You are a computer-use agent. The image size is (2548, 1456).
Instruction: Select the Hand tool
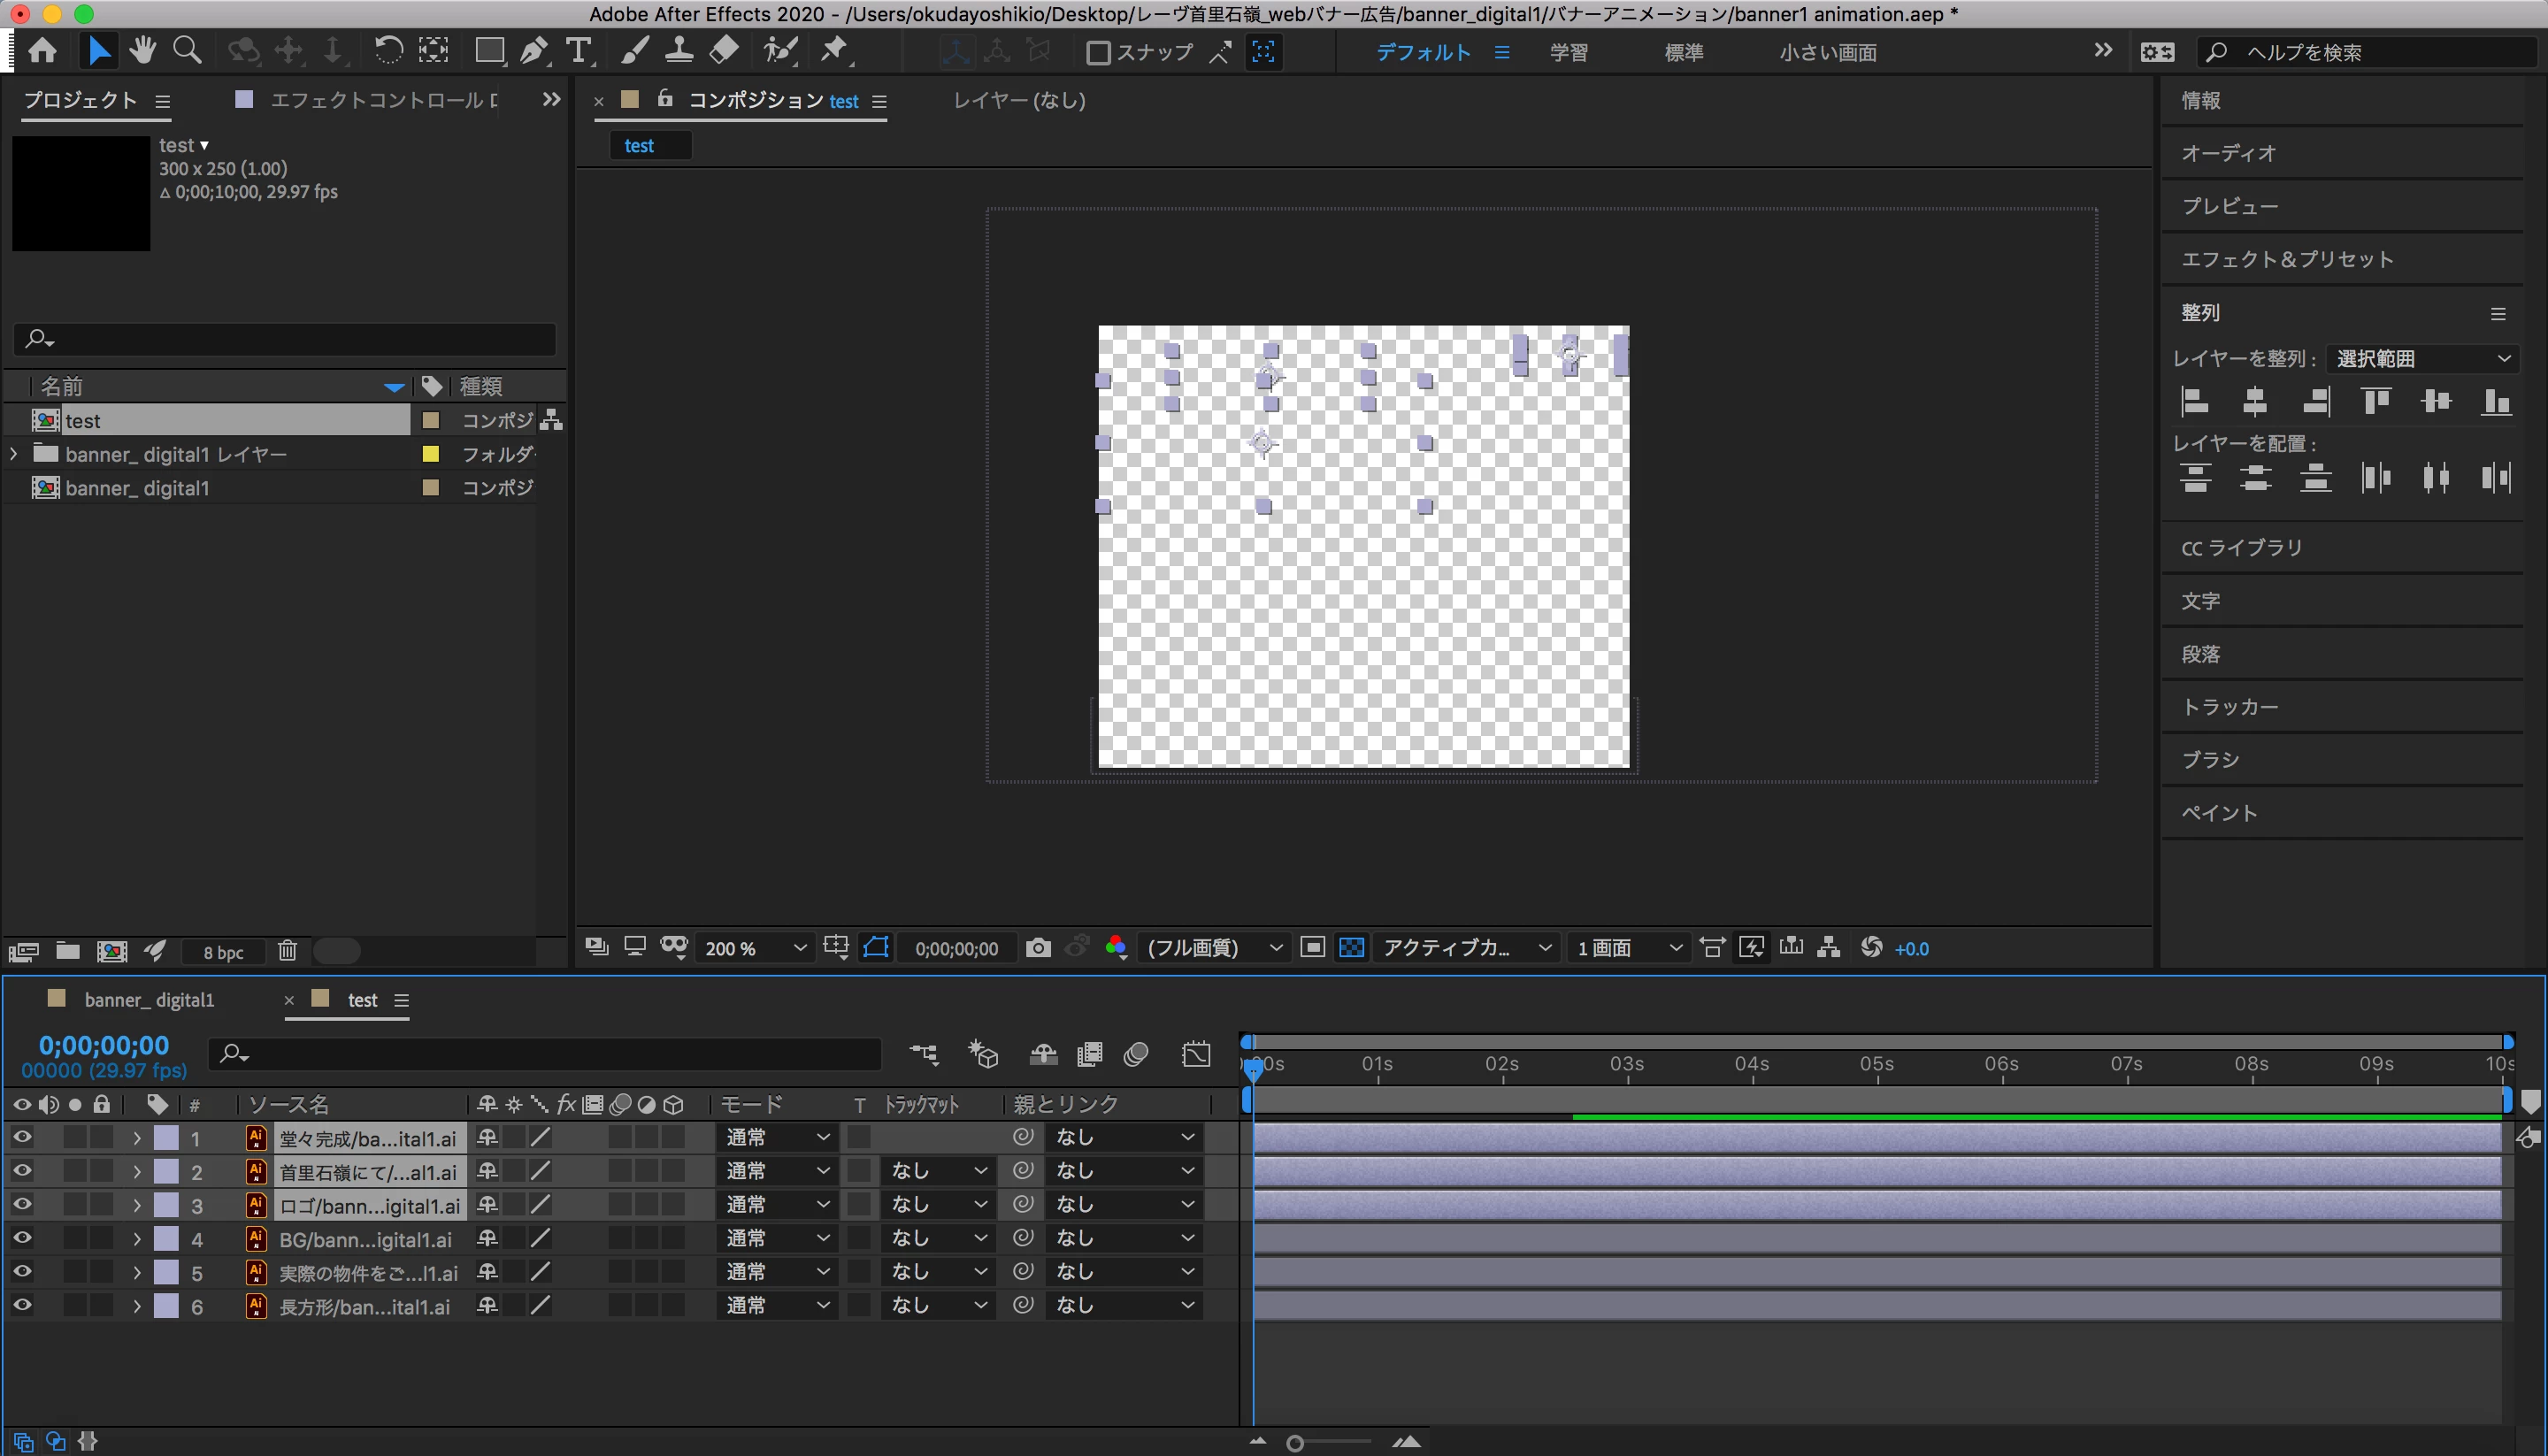pos(142,50)
